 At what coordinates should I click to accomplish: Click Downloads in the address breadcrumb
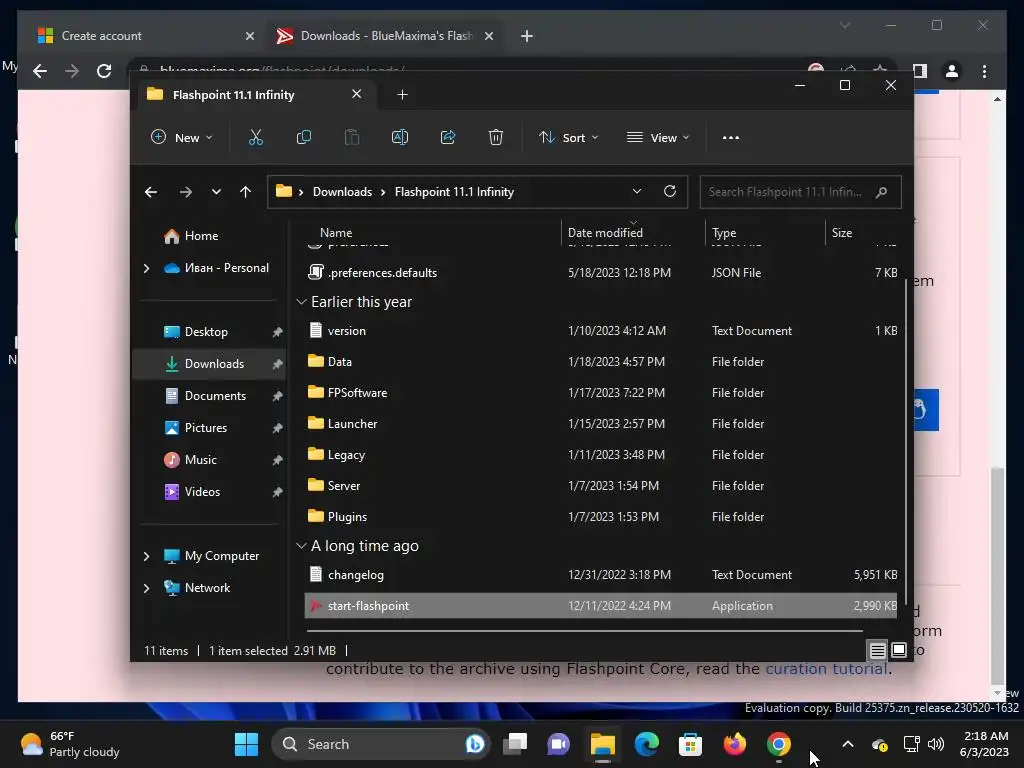342,192
